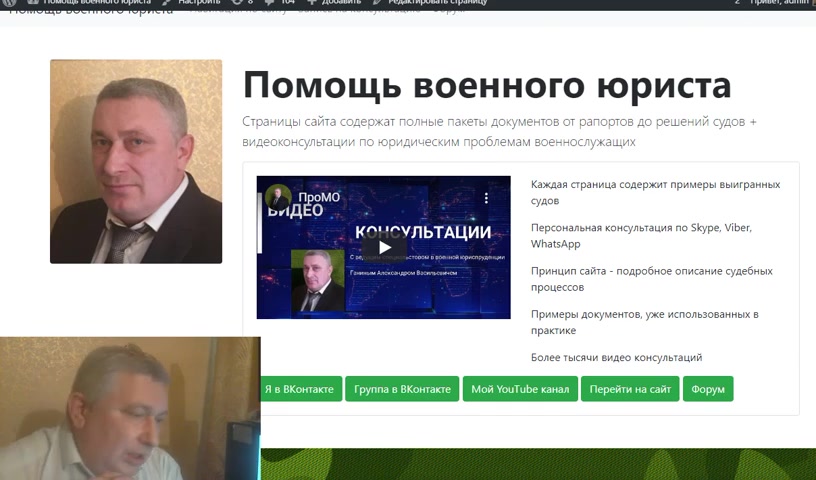
Task: Click the subtitle starting Страницы сайта содержат
Action: pos(499,131)
